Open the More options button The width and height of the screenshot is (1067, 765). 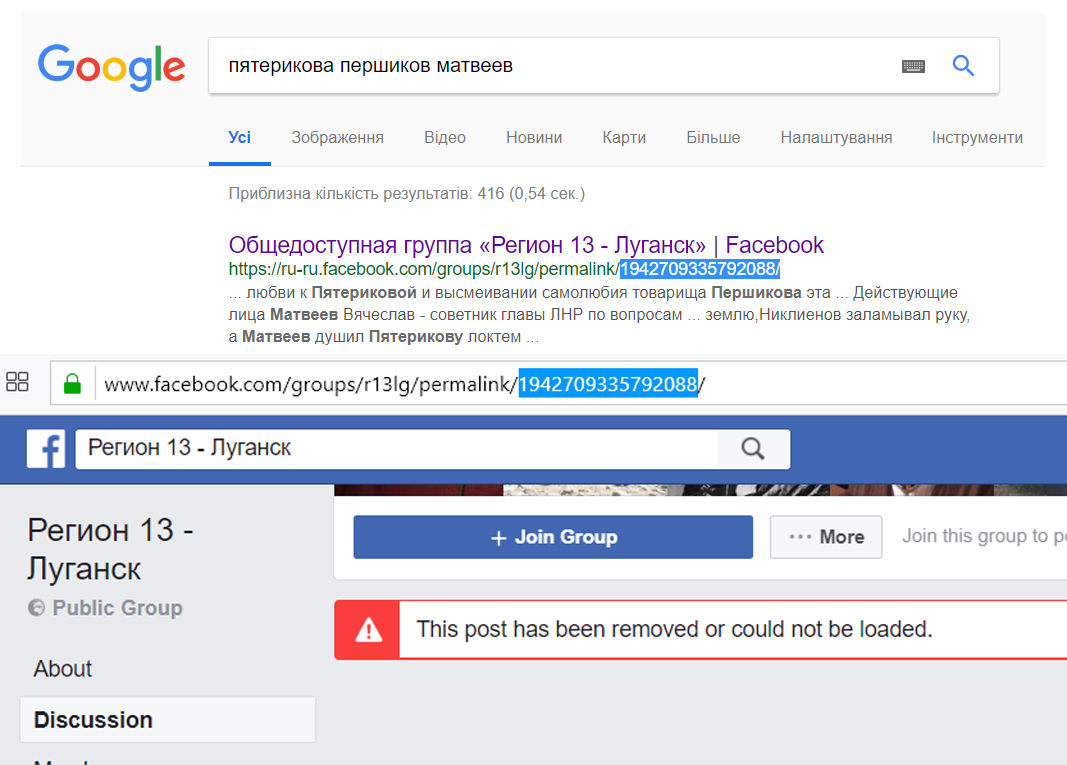(825, 537)
